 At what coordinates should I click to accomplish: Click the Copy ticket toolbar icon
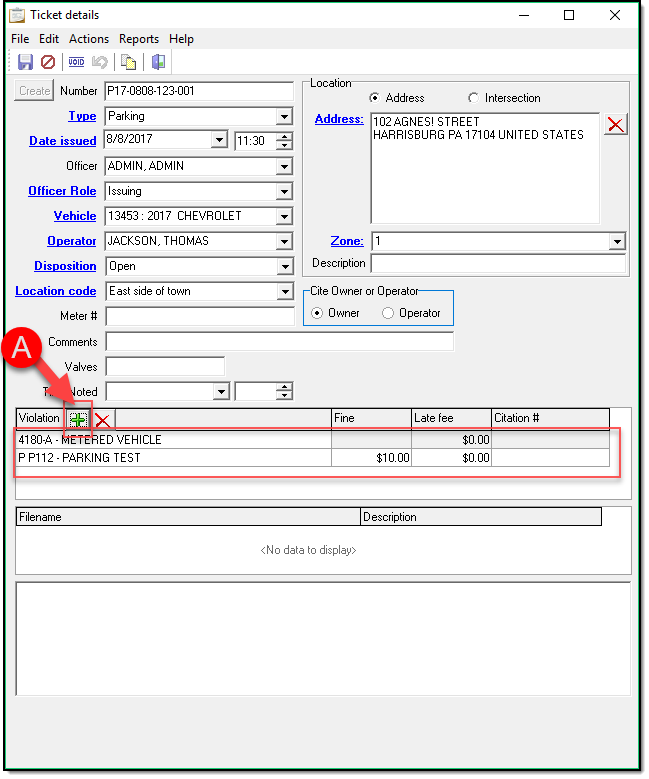point(128,62)
